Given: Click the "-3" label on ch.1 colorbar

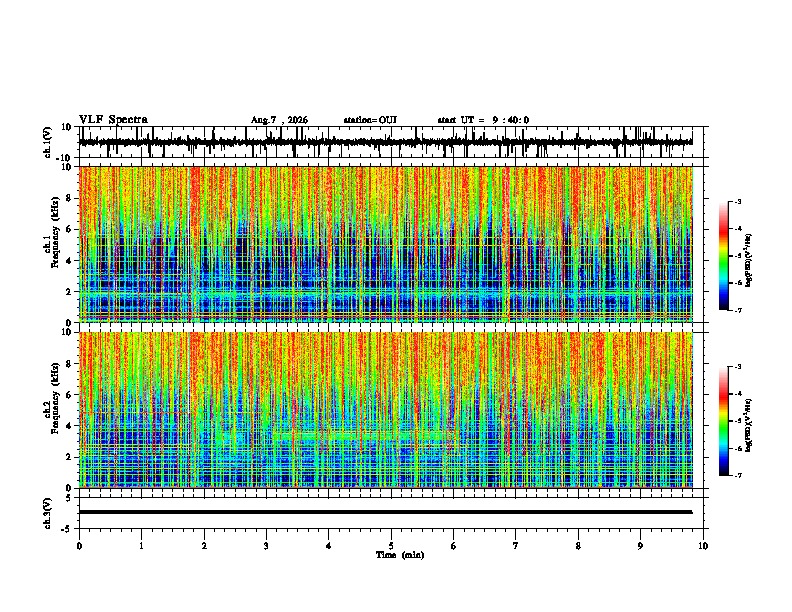Looking at the screenshot, I should coord(737,202).
